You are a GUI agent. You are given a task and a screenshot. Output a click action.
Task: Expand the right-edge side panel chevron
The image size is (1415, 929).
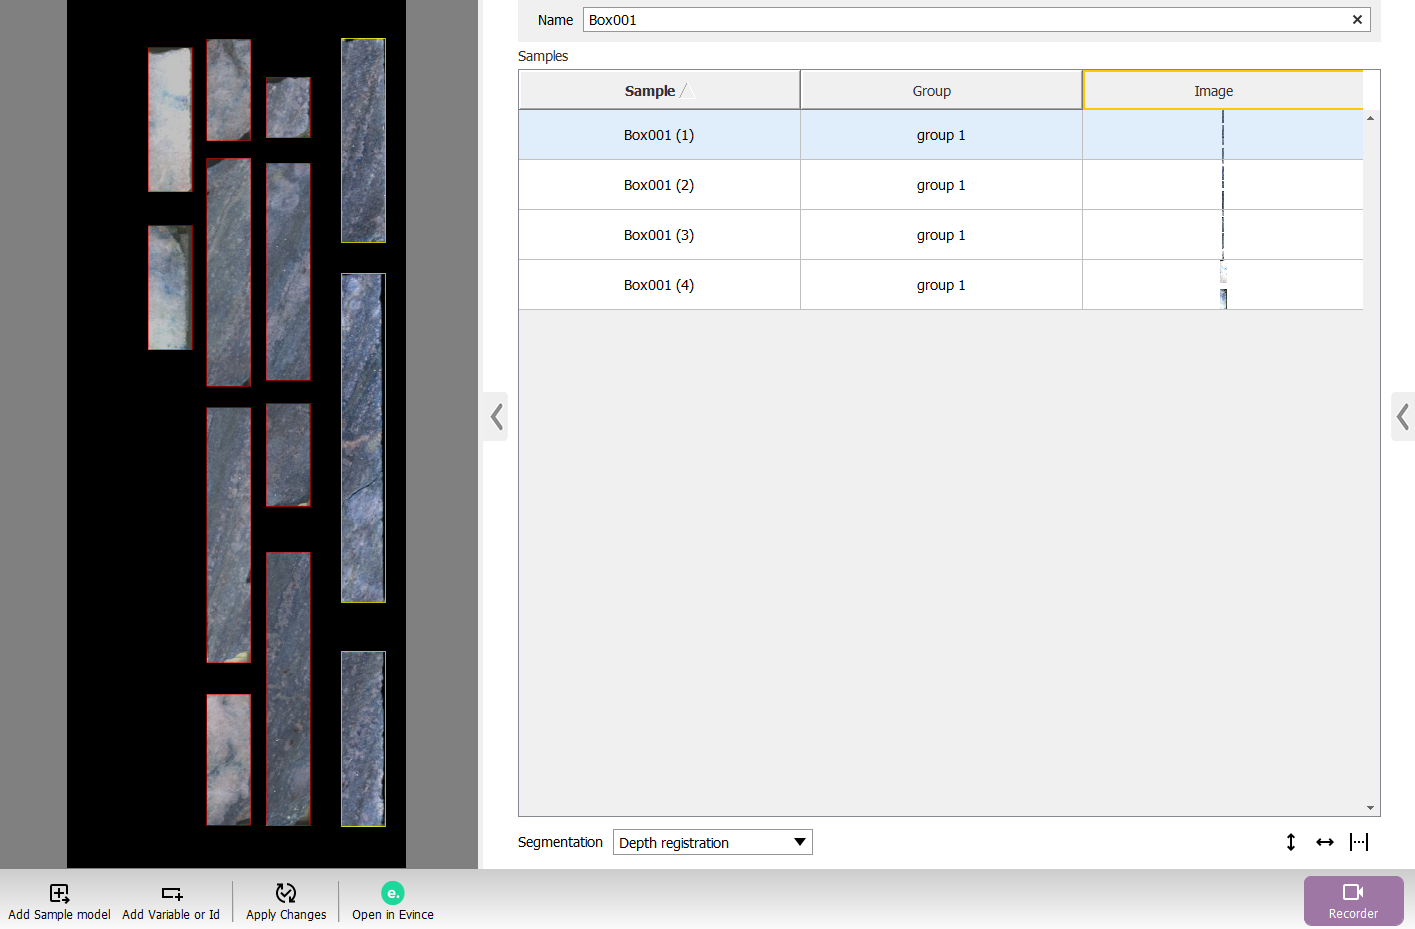(1403, 416)
